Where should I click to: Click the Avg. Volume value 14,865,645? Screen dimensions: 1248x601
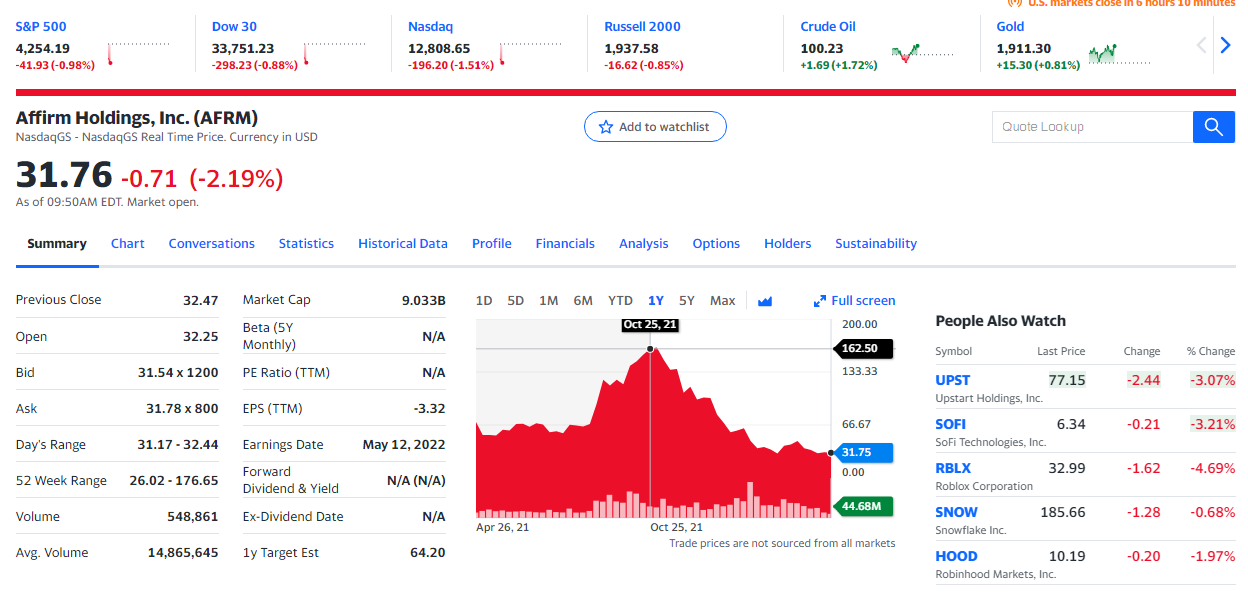(183, 553)
